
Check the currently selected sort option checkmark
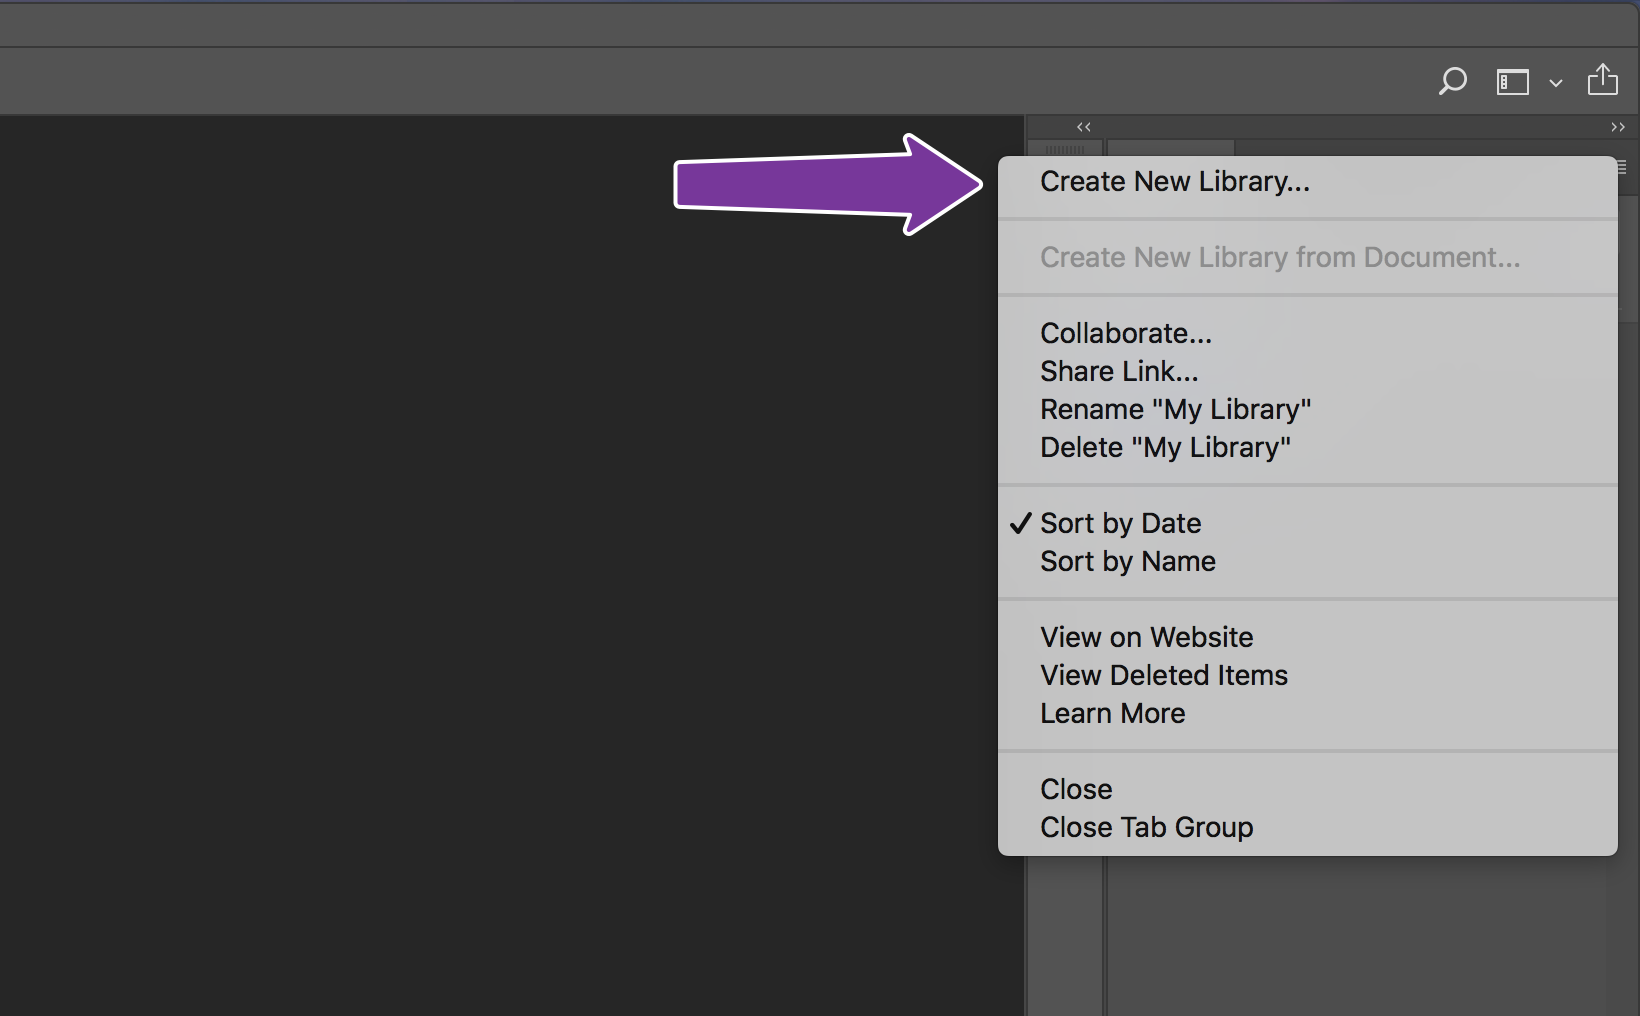pos(1021,522)
